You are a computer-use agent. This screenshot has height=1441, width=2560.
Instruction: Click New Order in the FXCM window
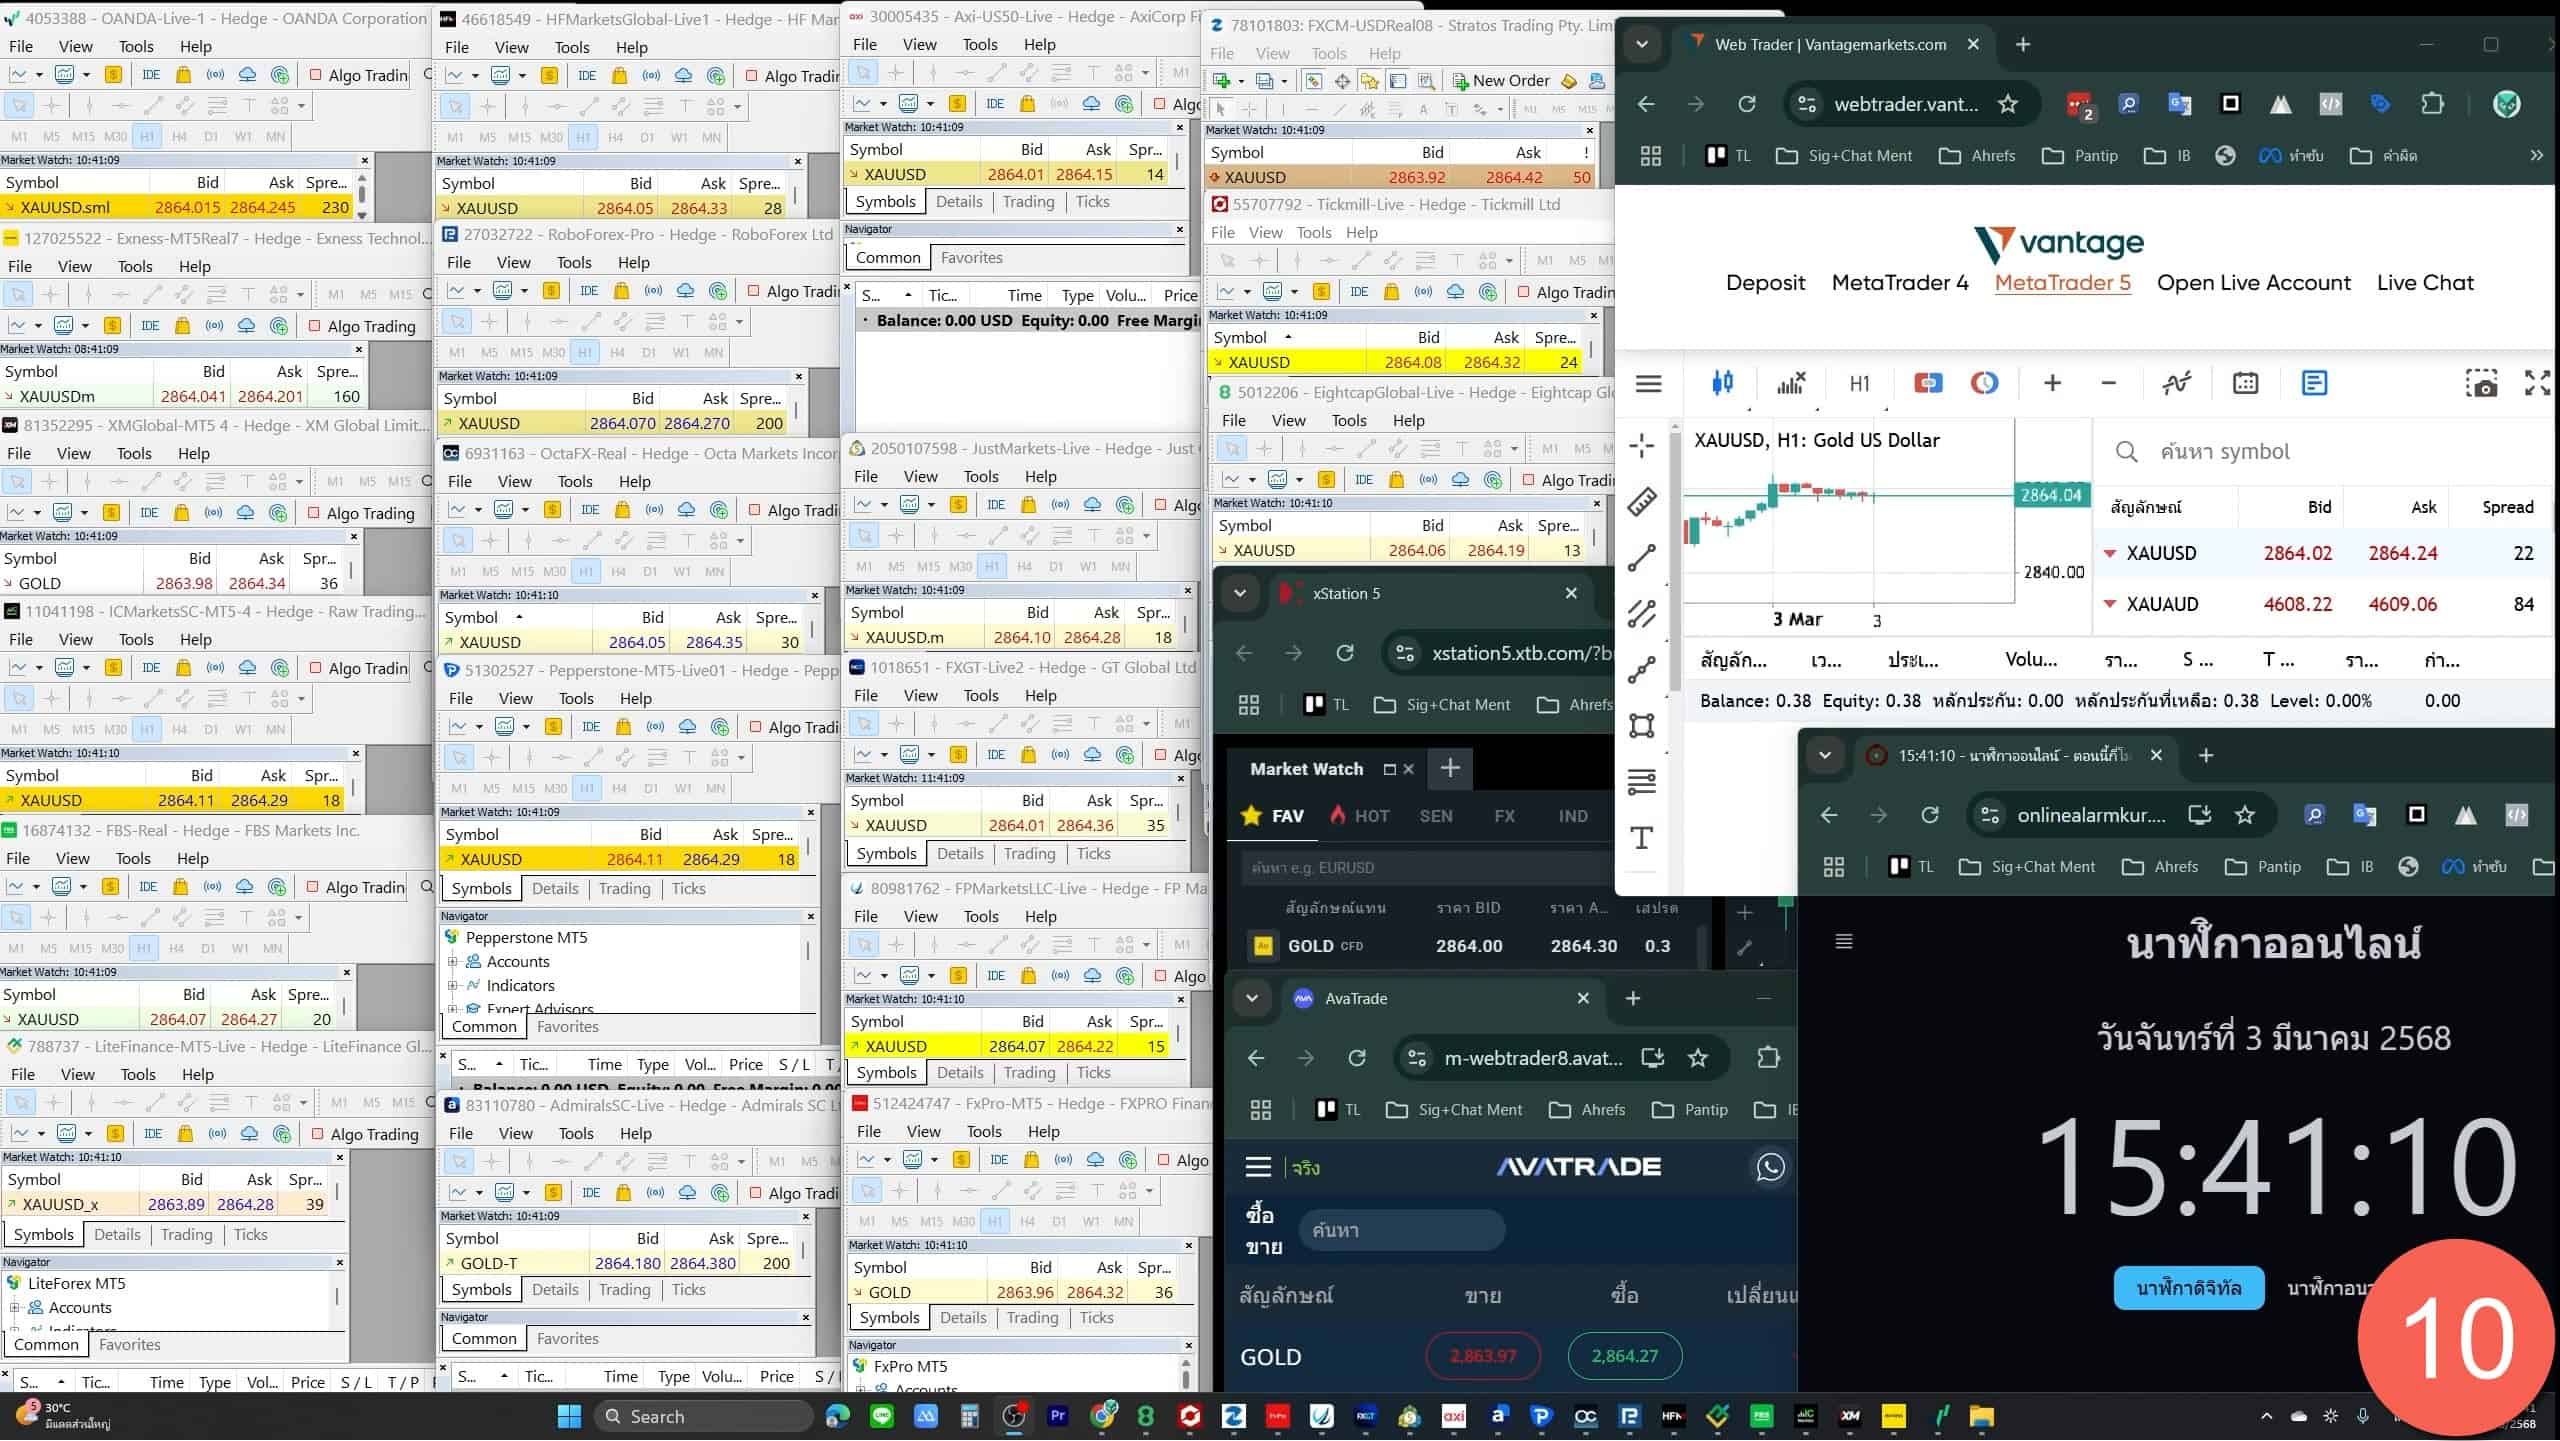(x=1500, y=80)
